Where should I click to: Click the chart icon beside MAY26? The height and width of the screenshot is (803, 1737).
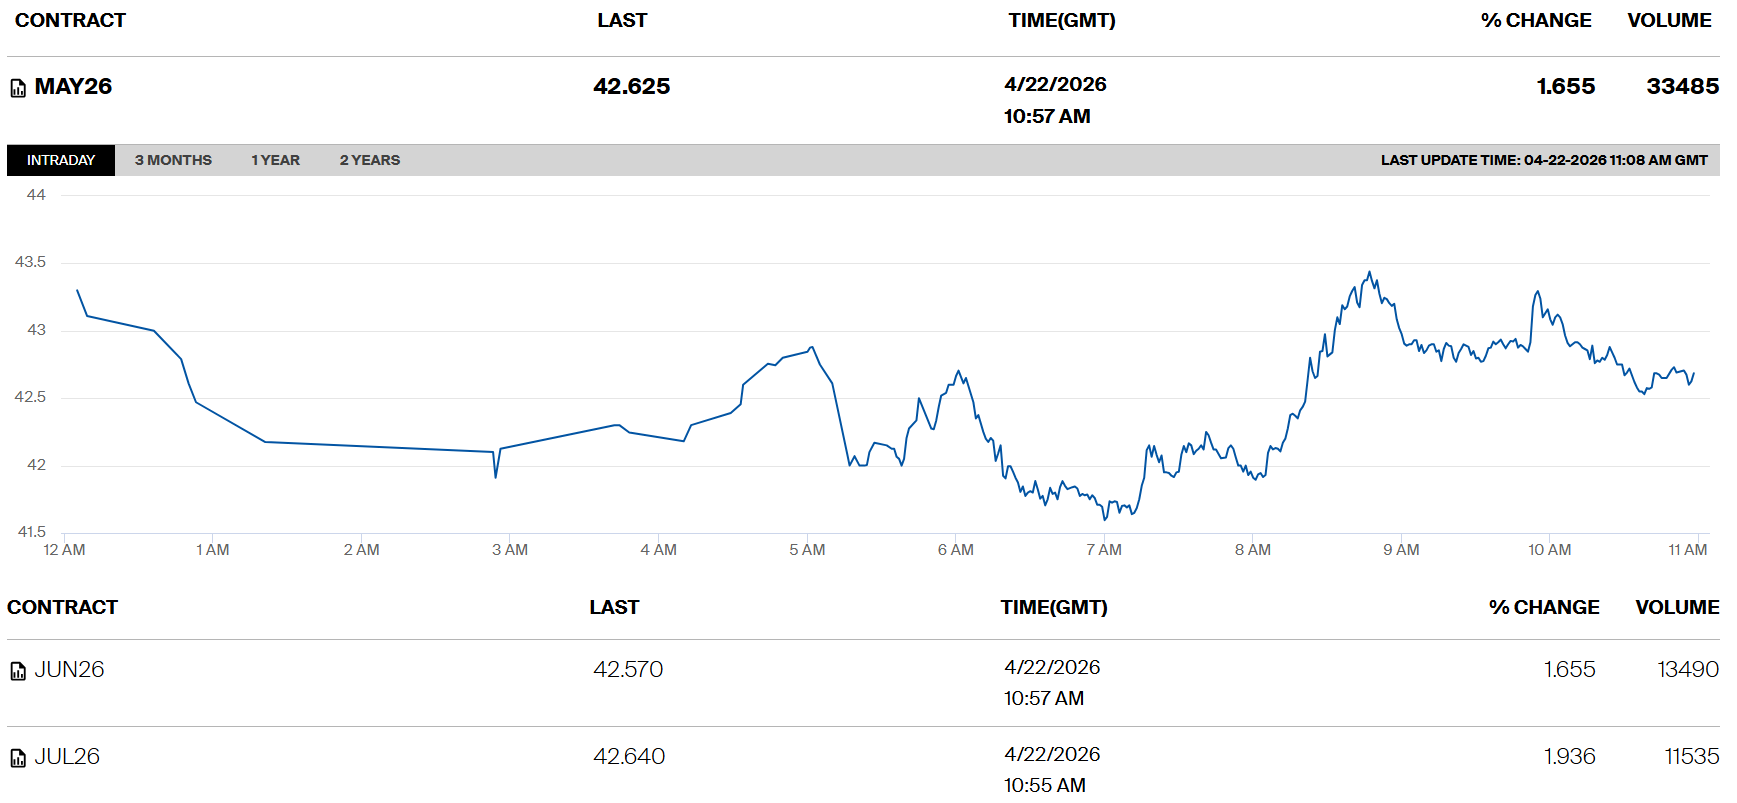[18, 88]
